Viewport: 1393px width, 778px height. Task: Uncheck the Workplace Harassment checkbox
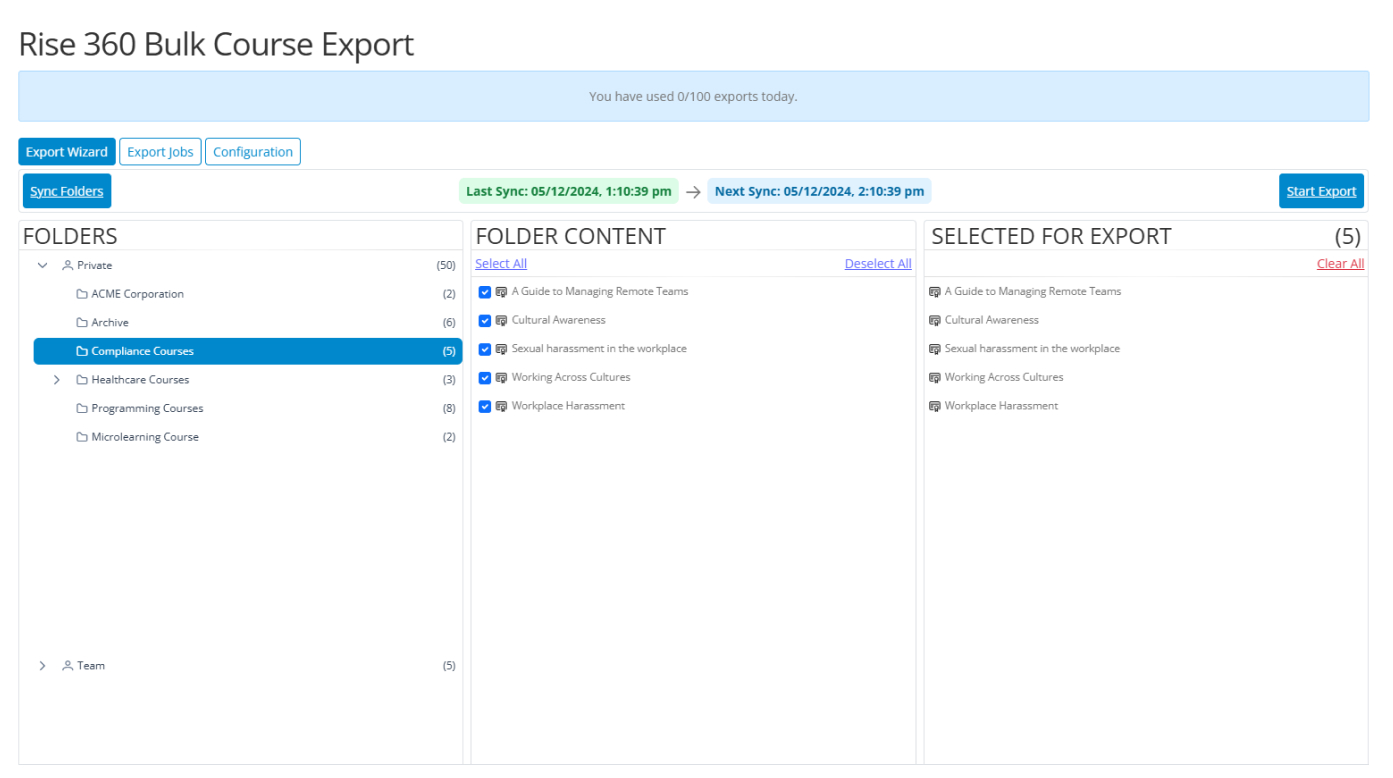[485, 406]
